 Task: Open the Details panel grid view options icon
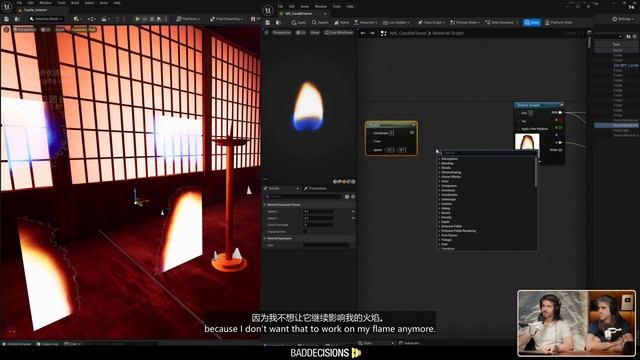[x=347, y=196]
